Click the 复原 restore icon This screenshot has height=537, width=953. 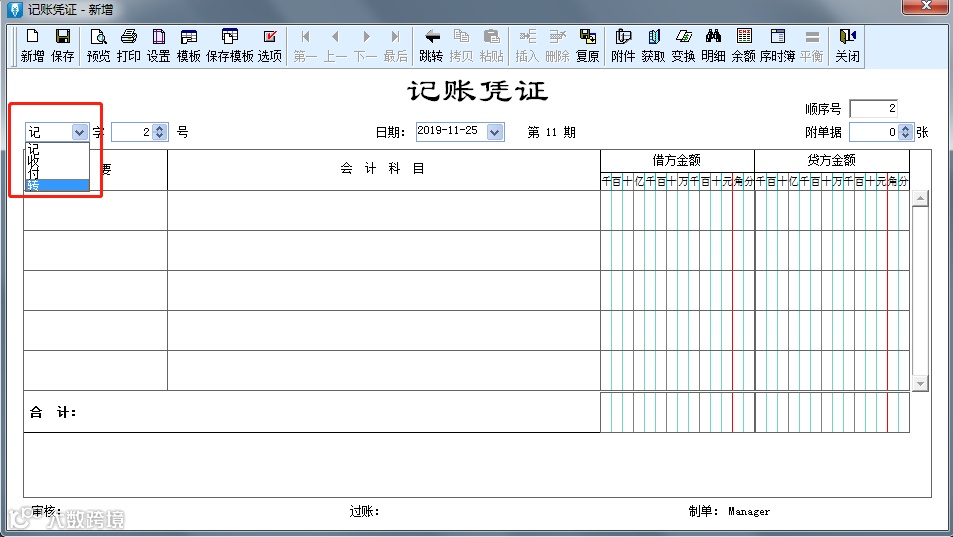click(587, 46)
